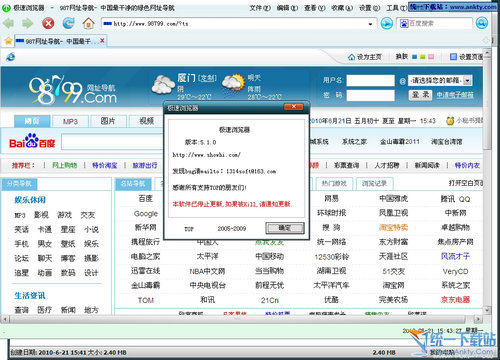The height and width of the screenshot is (360, 500).
Task: Click the cloudy weather icon for 厦门
Action: pyautogui.click(x=163, y=85)
